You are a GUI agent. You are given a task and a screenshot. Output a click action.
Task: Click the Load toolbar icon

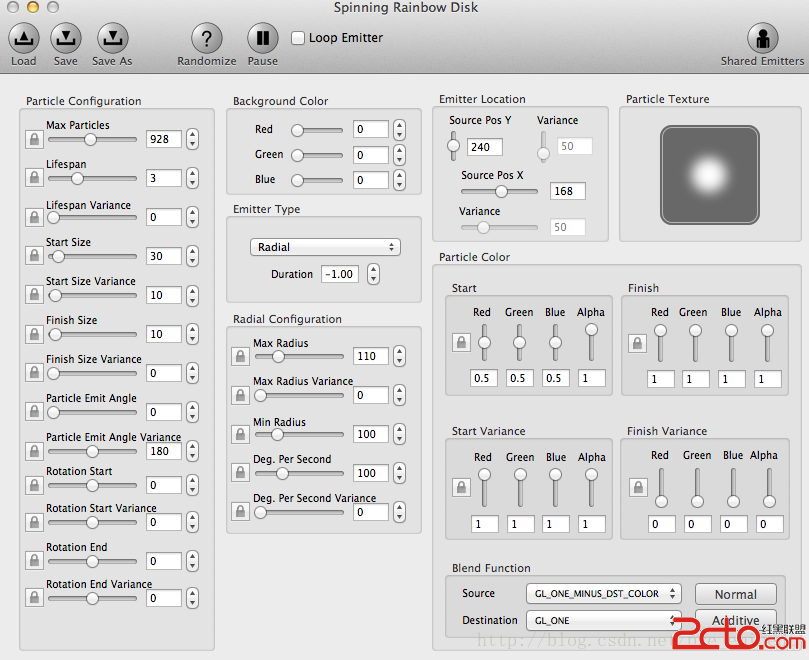[x=23, y=39]
